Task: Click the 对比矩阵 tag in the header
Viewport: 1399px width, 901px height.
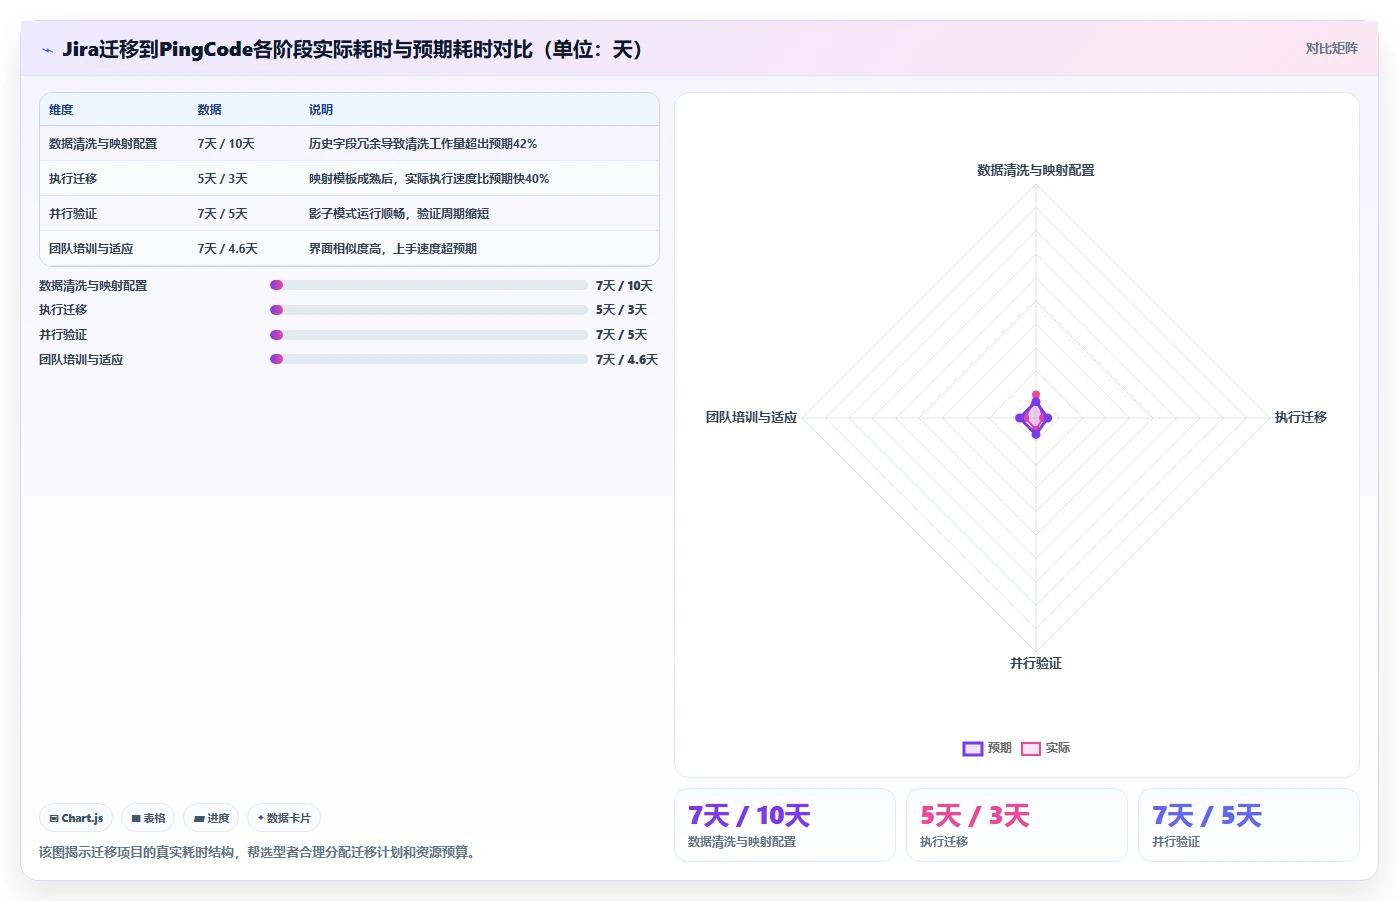Action: point(1331,48)
